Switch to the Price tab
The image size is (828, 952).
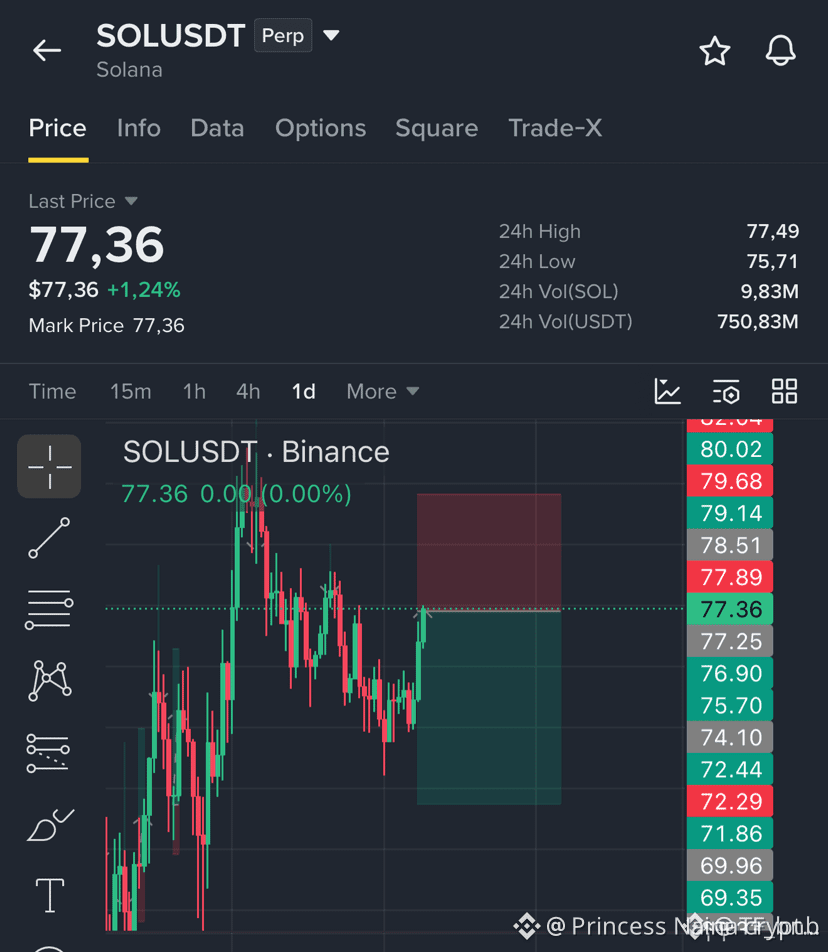[x=58, y=128]
